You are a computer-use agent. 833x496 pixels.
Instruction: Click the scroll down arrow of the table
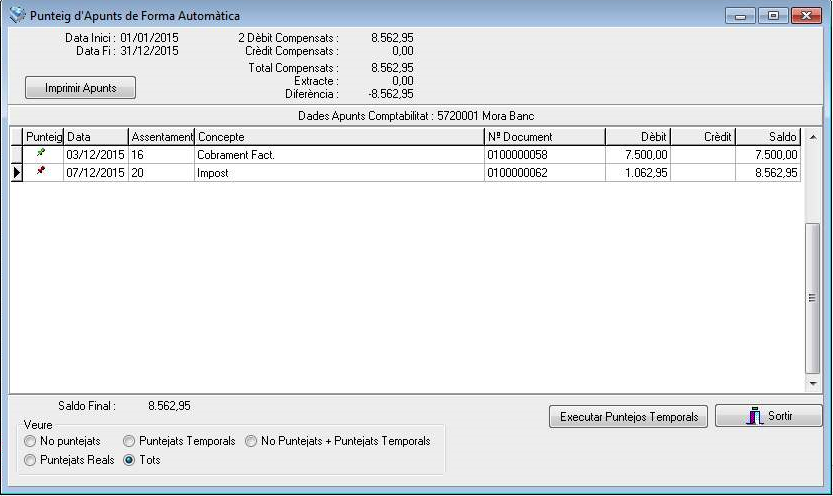point(813,383)
